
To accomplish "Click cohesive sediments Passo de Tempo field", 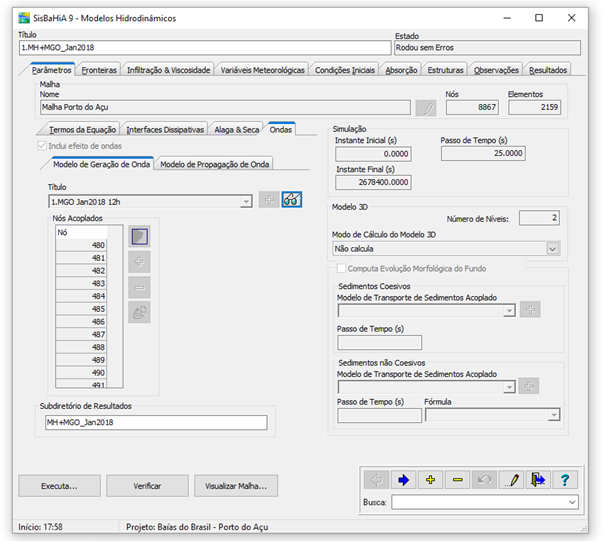I will [x=379, y=343].
